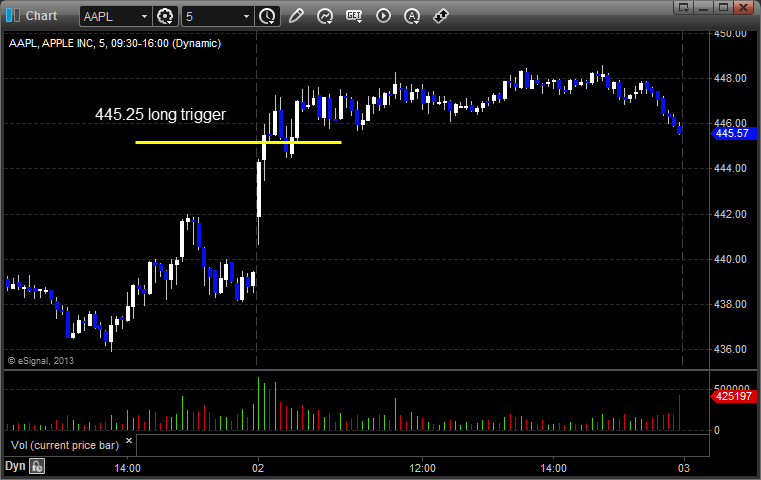Viewport: 761px width, 480px height.
Task: Click the symbol link icon in toolbar
Action: tap(441, 16)
